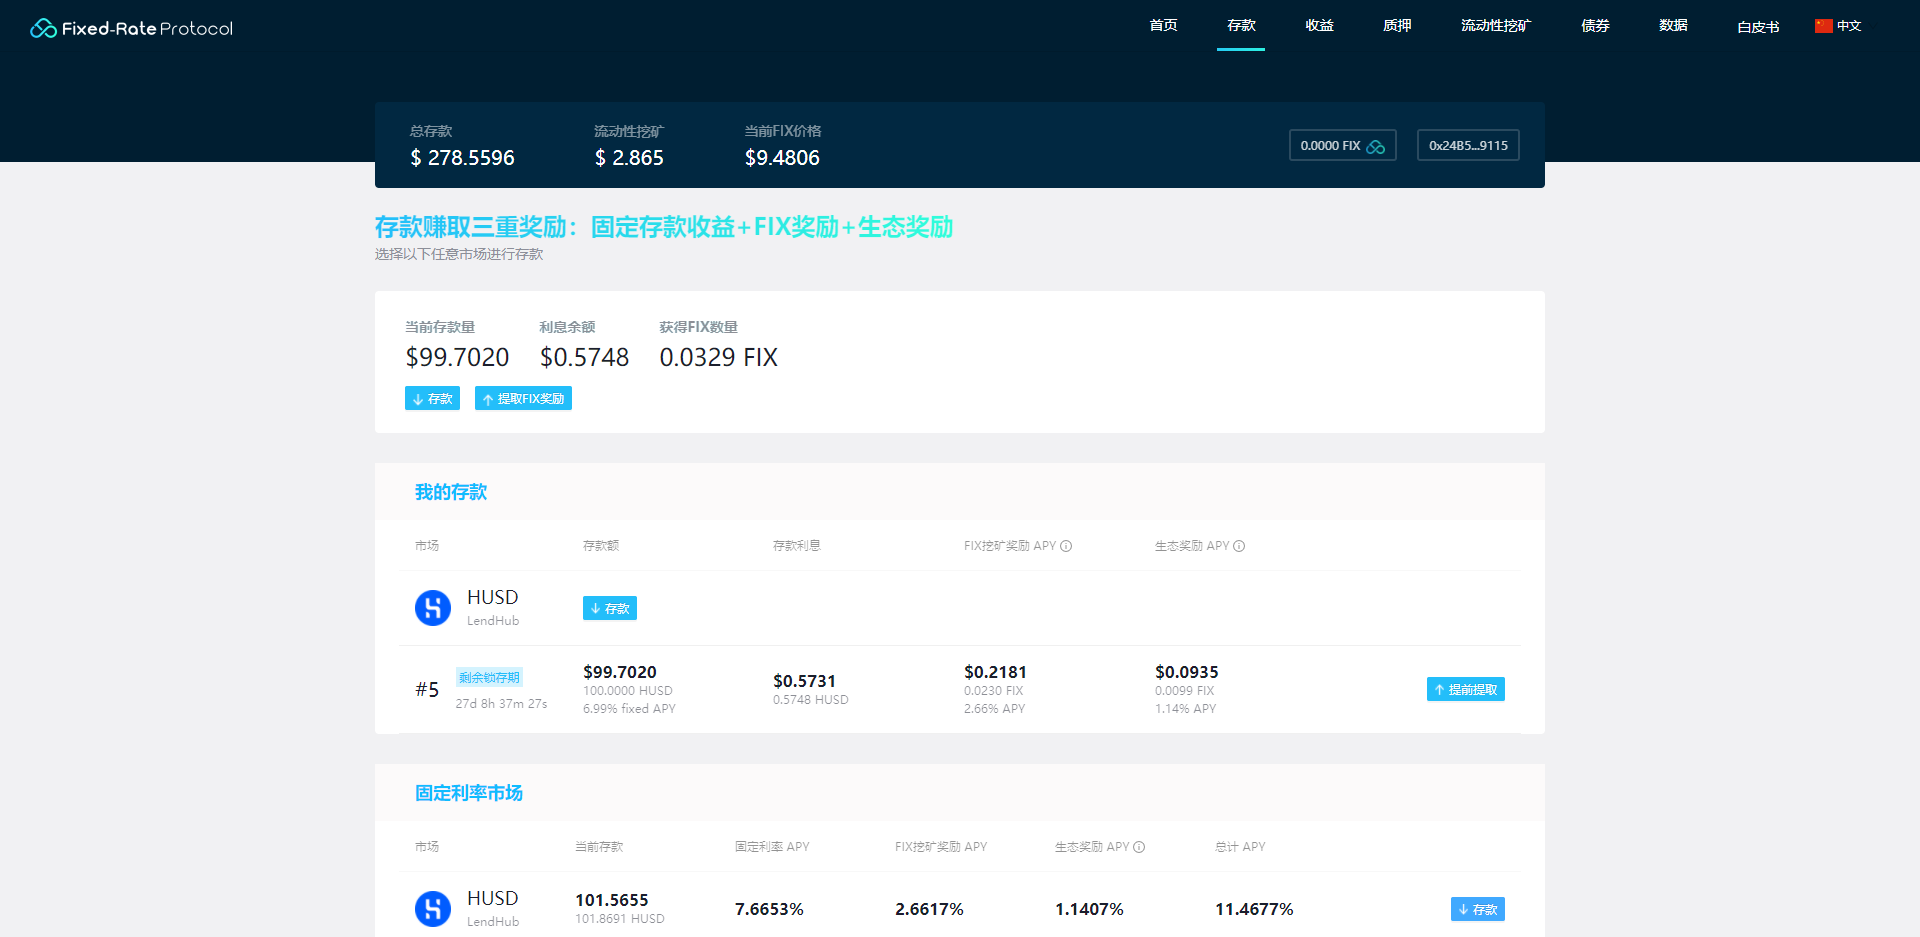Screen dimensions: 1920x937
Task: Open 数据 nav item
Action: [1673, 26]
